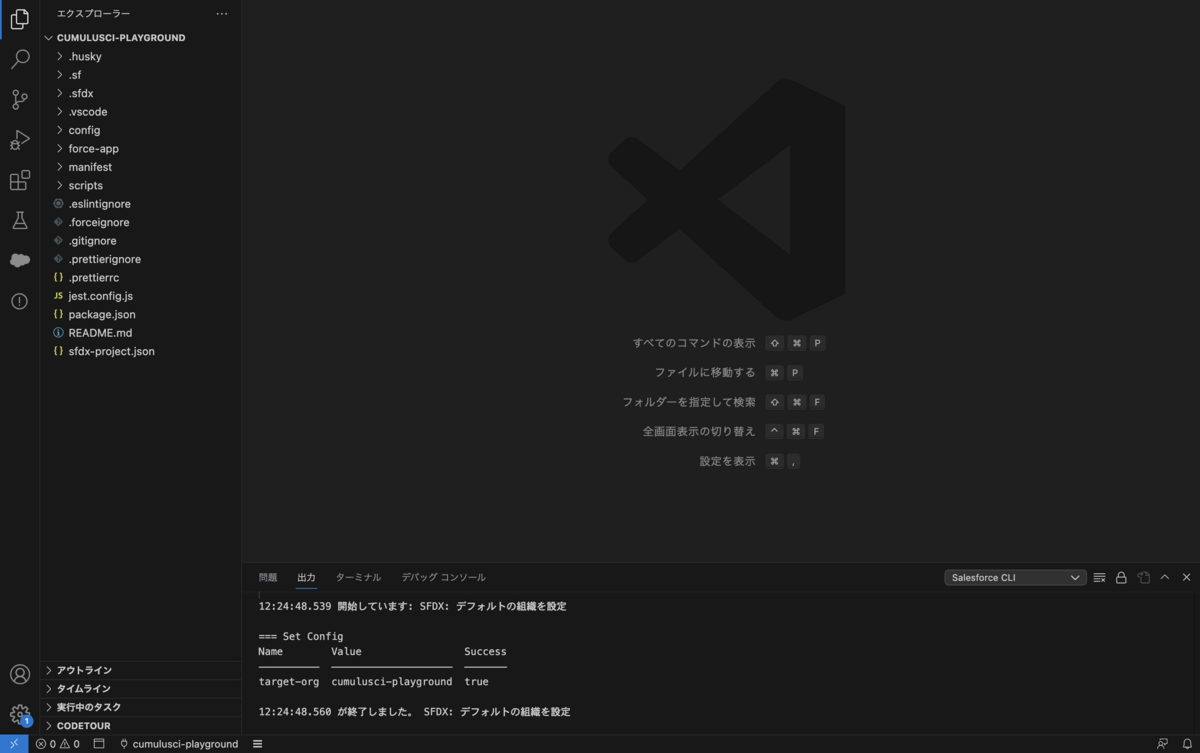
Task: Click the すべてのコマンドの表示 shortcut hint
Action: (x=694, y=343)
